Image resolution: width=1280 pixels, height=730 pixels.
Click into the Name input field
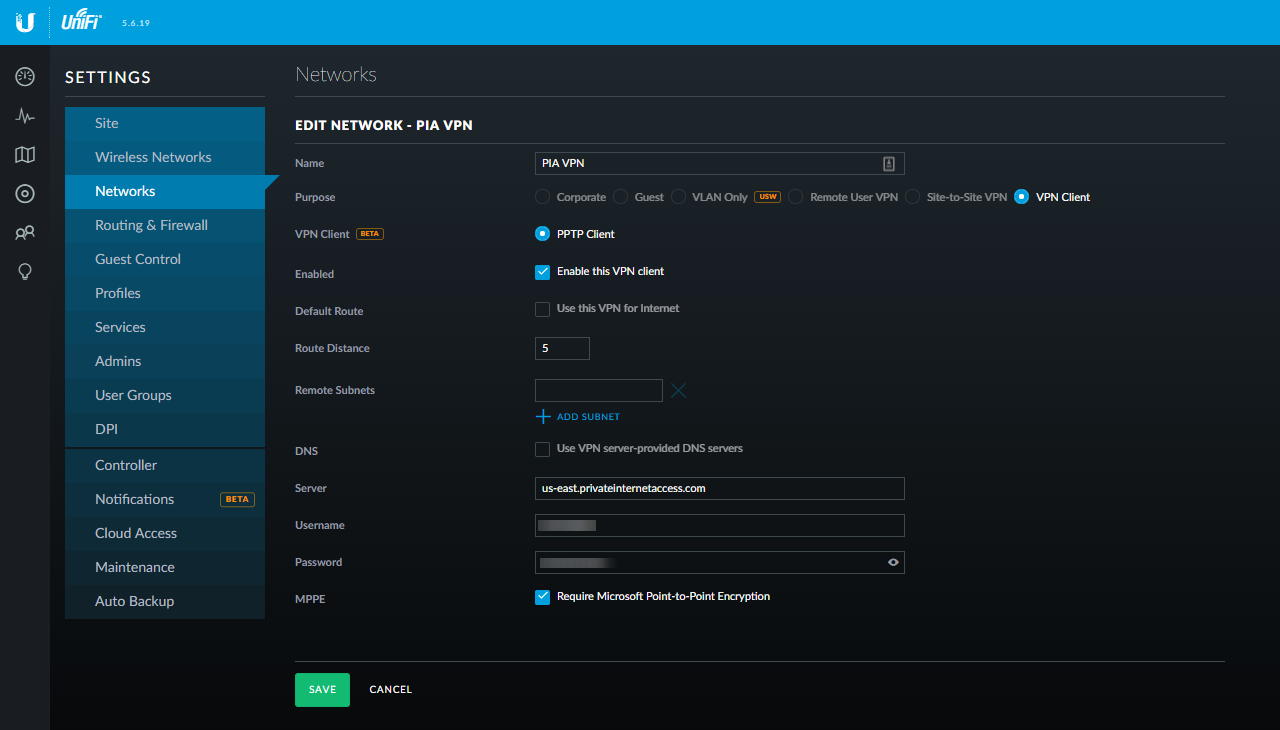pos(720,163)
